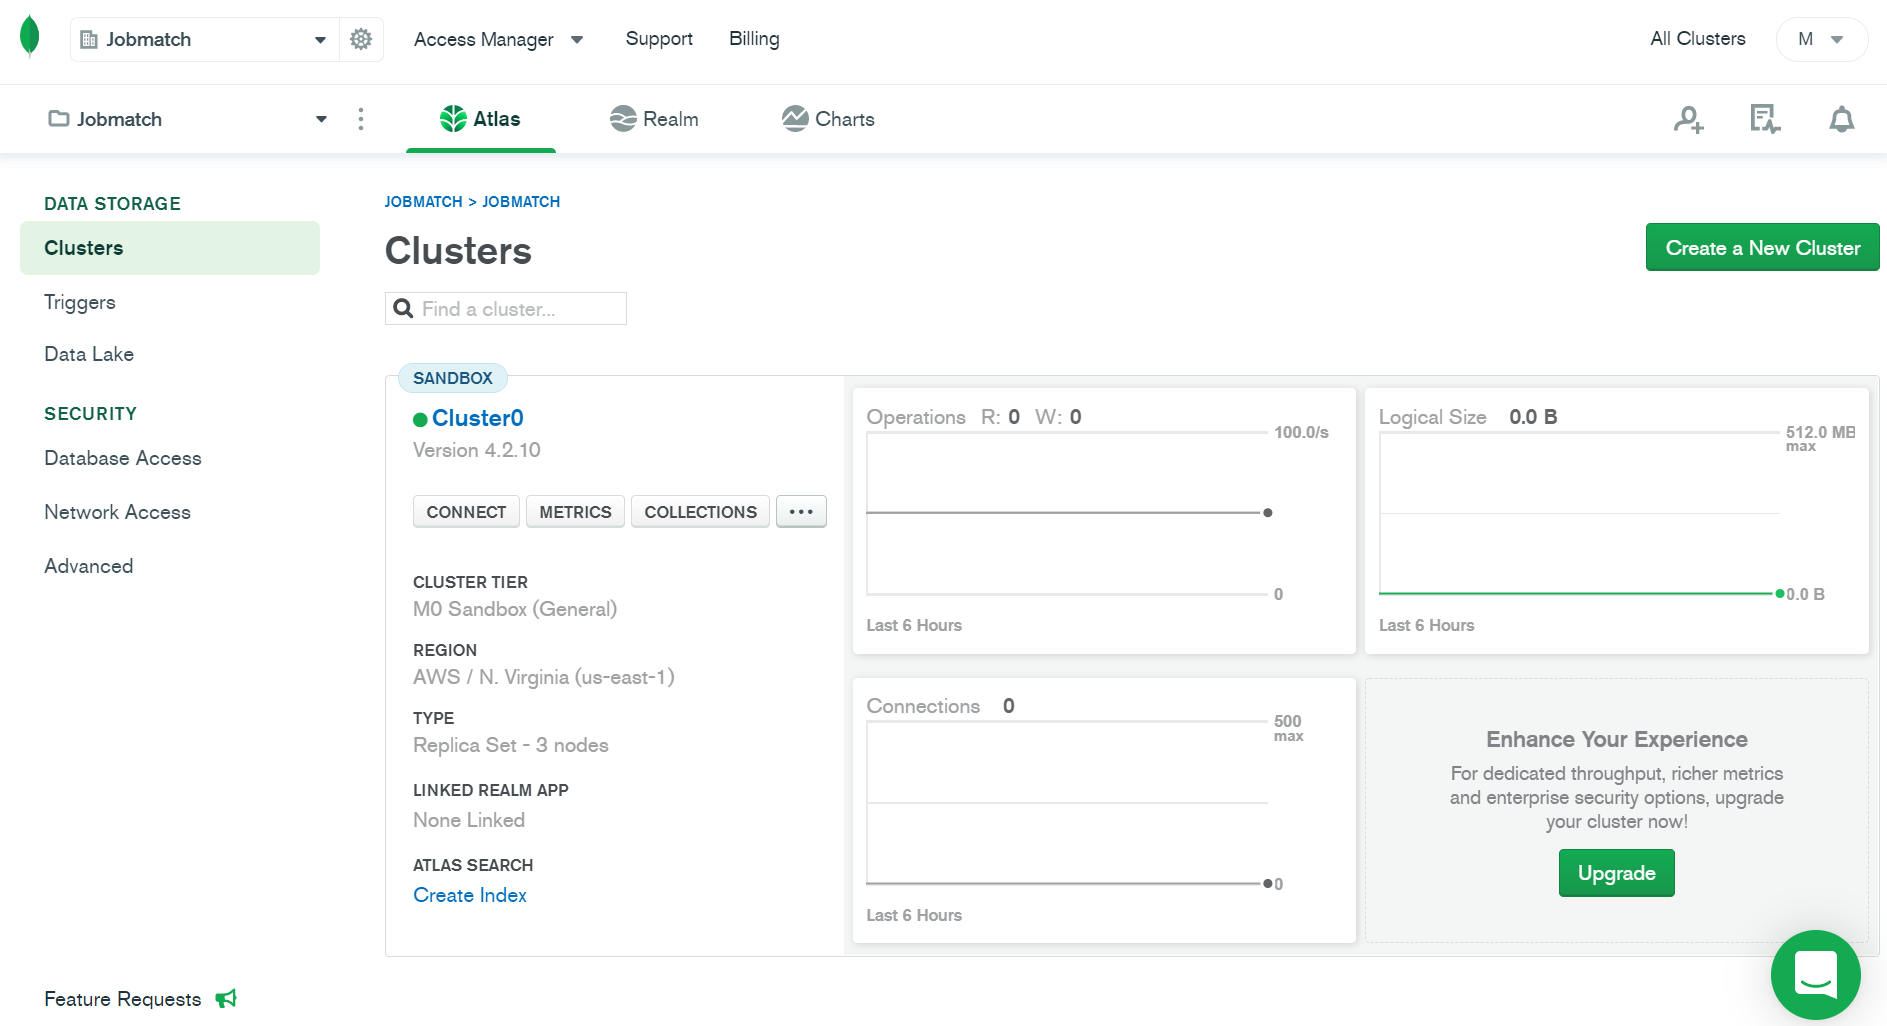The height and width of the screenshot is (1026, 1887).
Task: Click the AWS / N. Virginia region text
Action: [544, 677]
